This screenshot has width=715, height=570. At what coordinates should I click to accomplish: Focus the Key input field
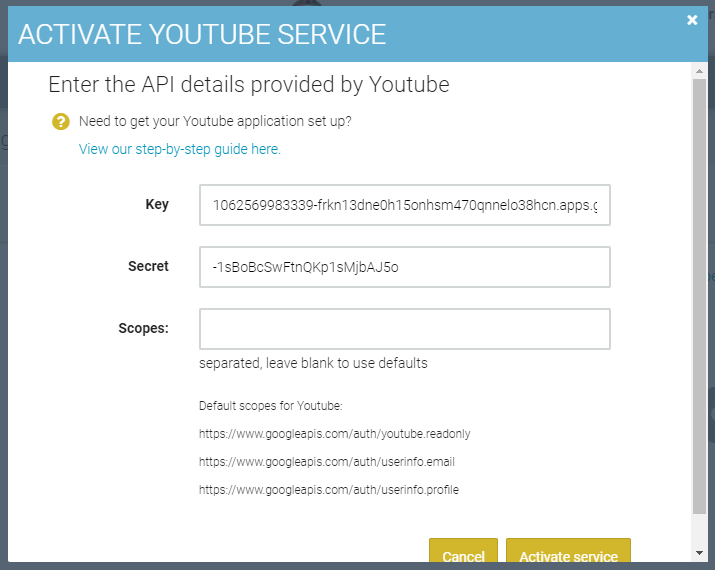pos(404,205)
